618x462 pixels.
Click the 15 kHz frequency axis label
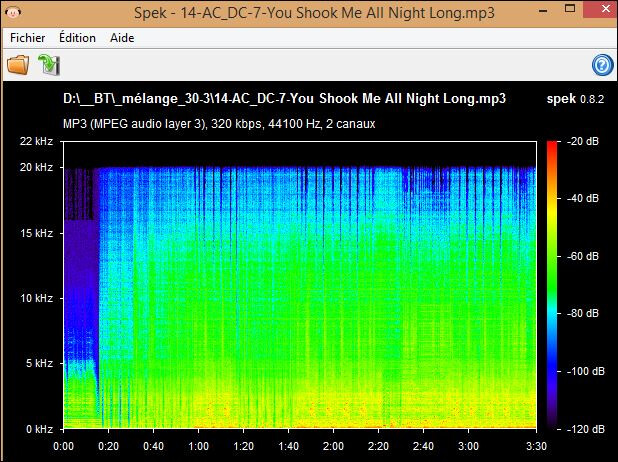(x=37, y=233)
